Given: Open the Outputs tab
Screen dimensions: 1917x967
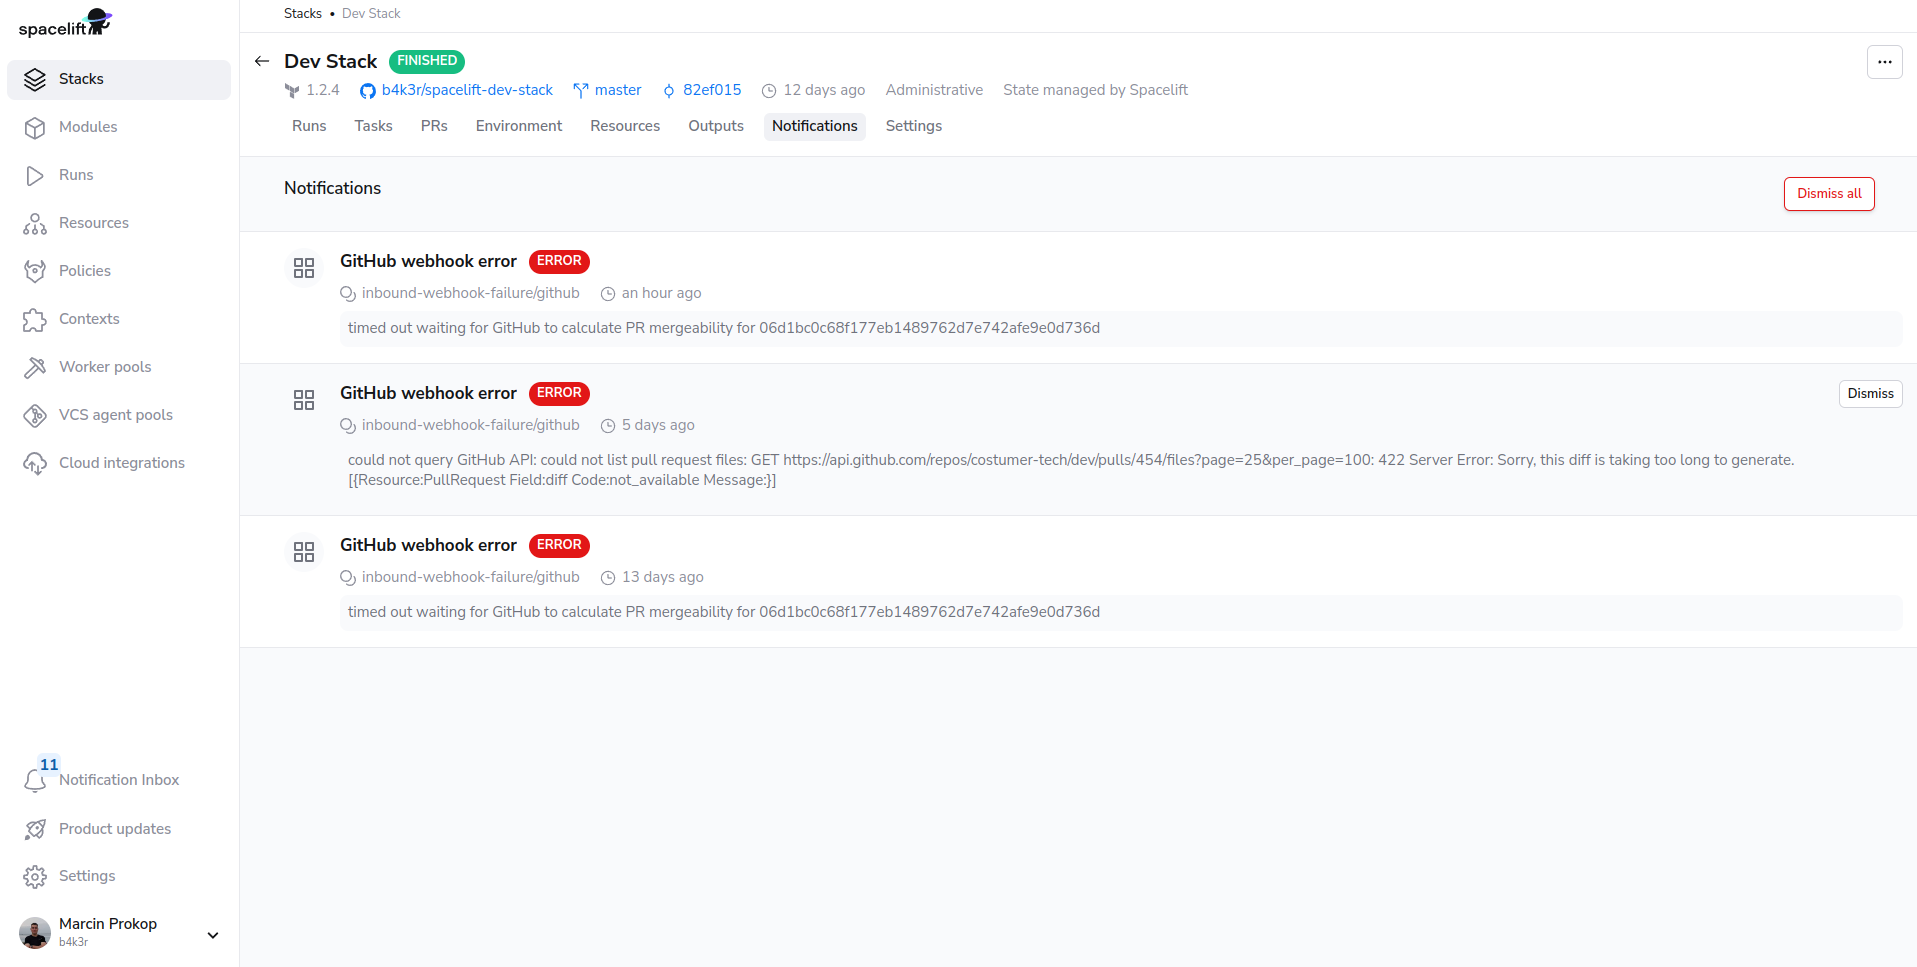Looking at the screenshot, I should 715,126.
